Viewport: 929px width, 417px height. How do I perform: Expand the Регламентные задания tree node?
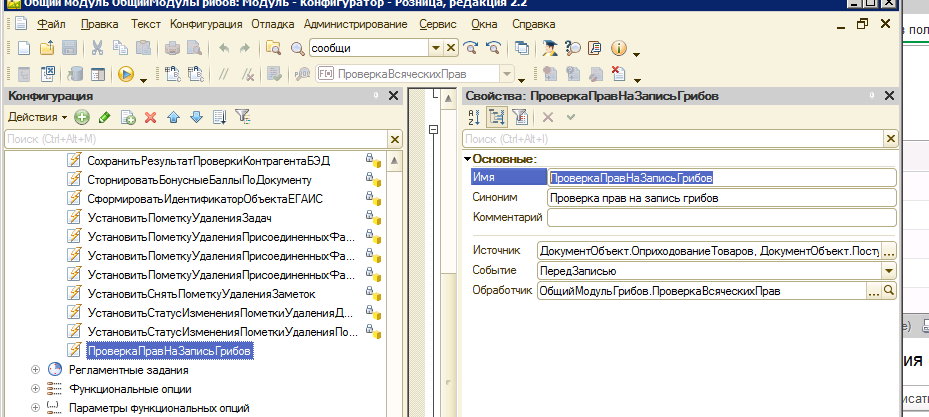click(35, 370)
